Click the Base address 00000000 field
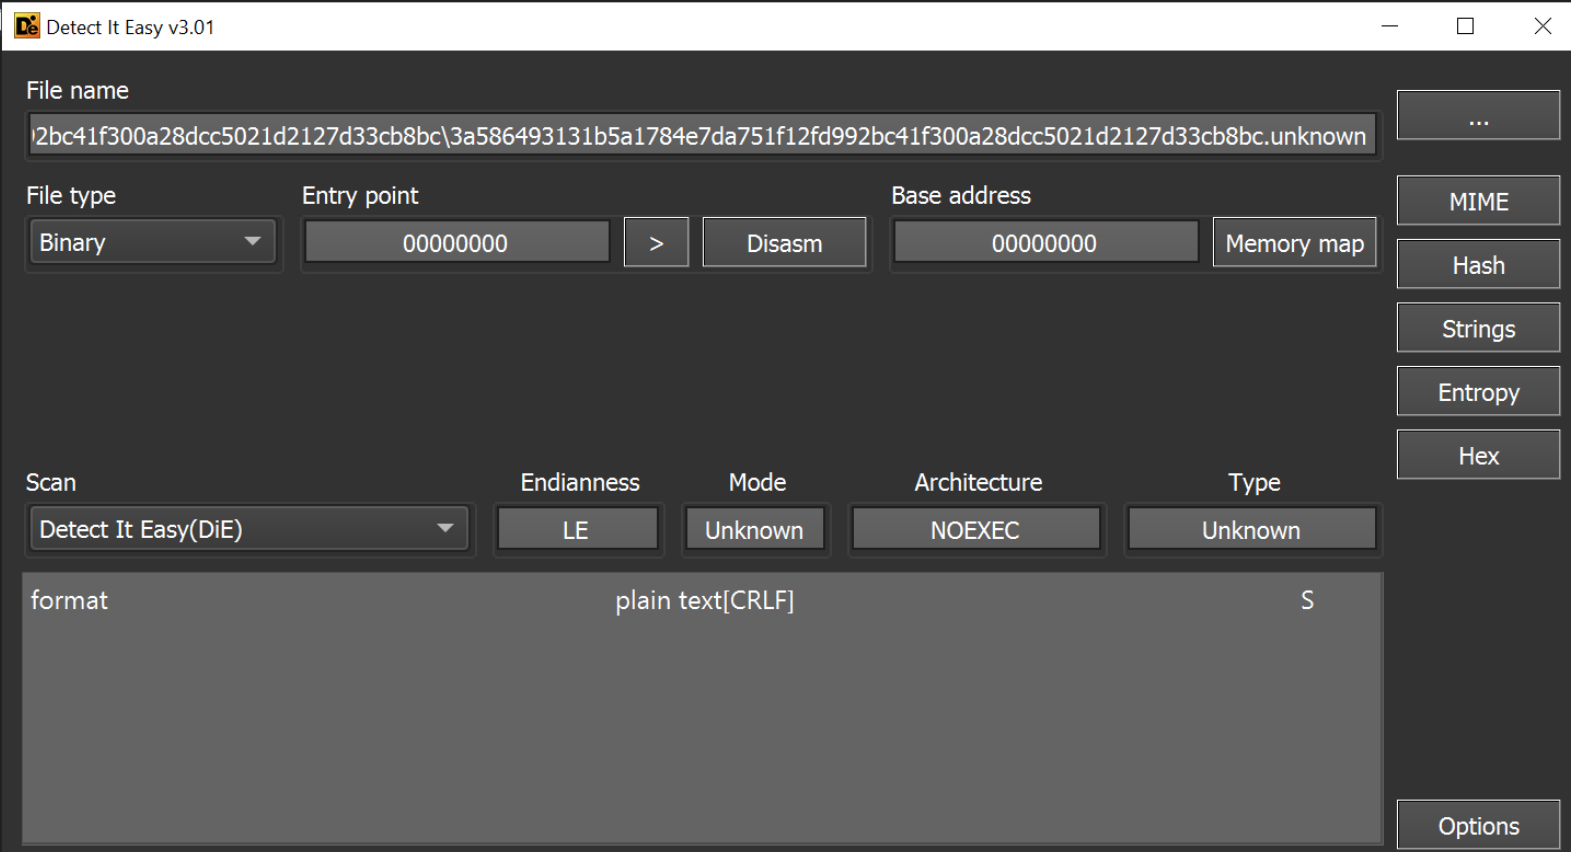This screenshot has height=852, width=1571. tap(1045, 242)
